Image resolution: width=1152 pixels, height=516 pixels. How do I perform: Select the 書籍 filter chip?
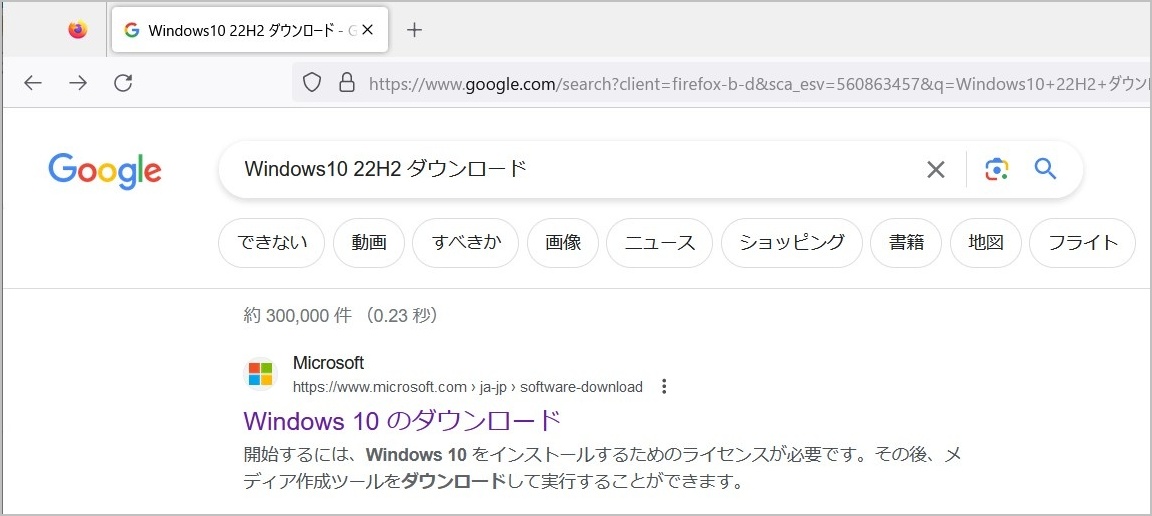point(906,243)
